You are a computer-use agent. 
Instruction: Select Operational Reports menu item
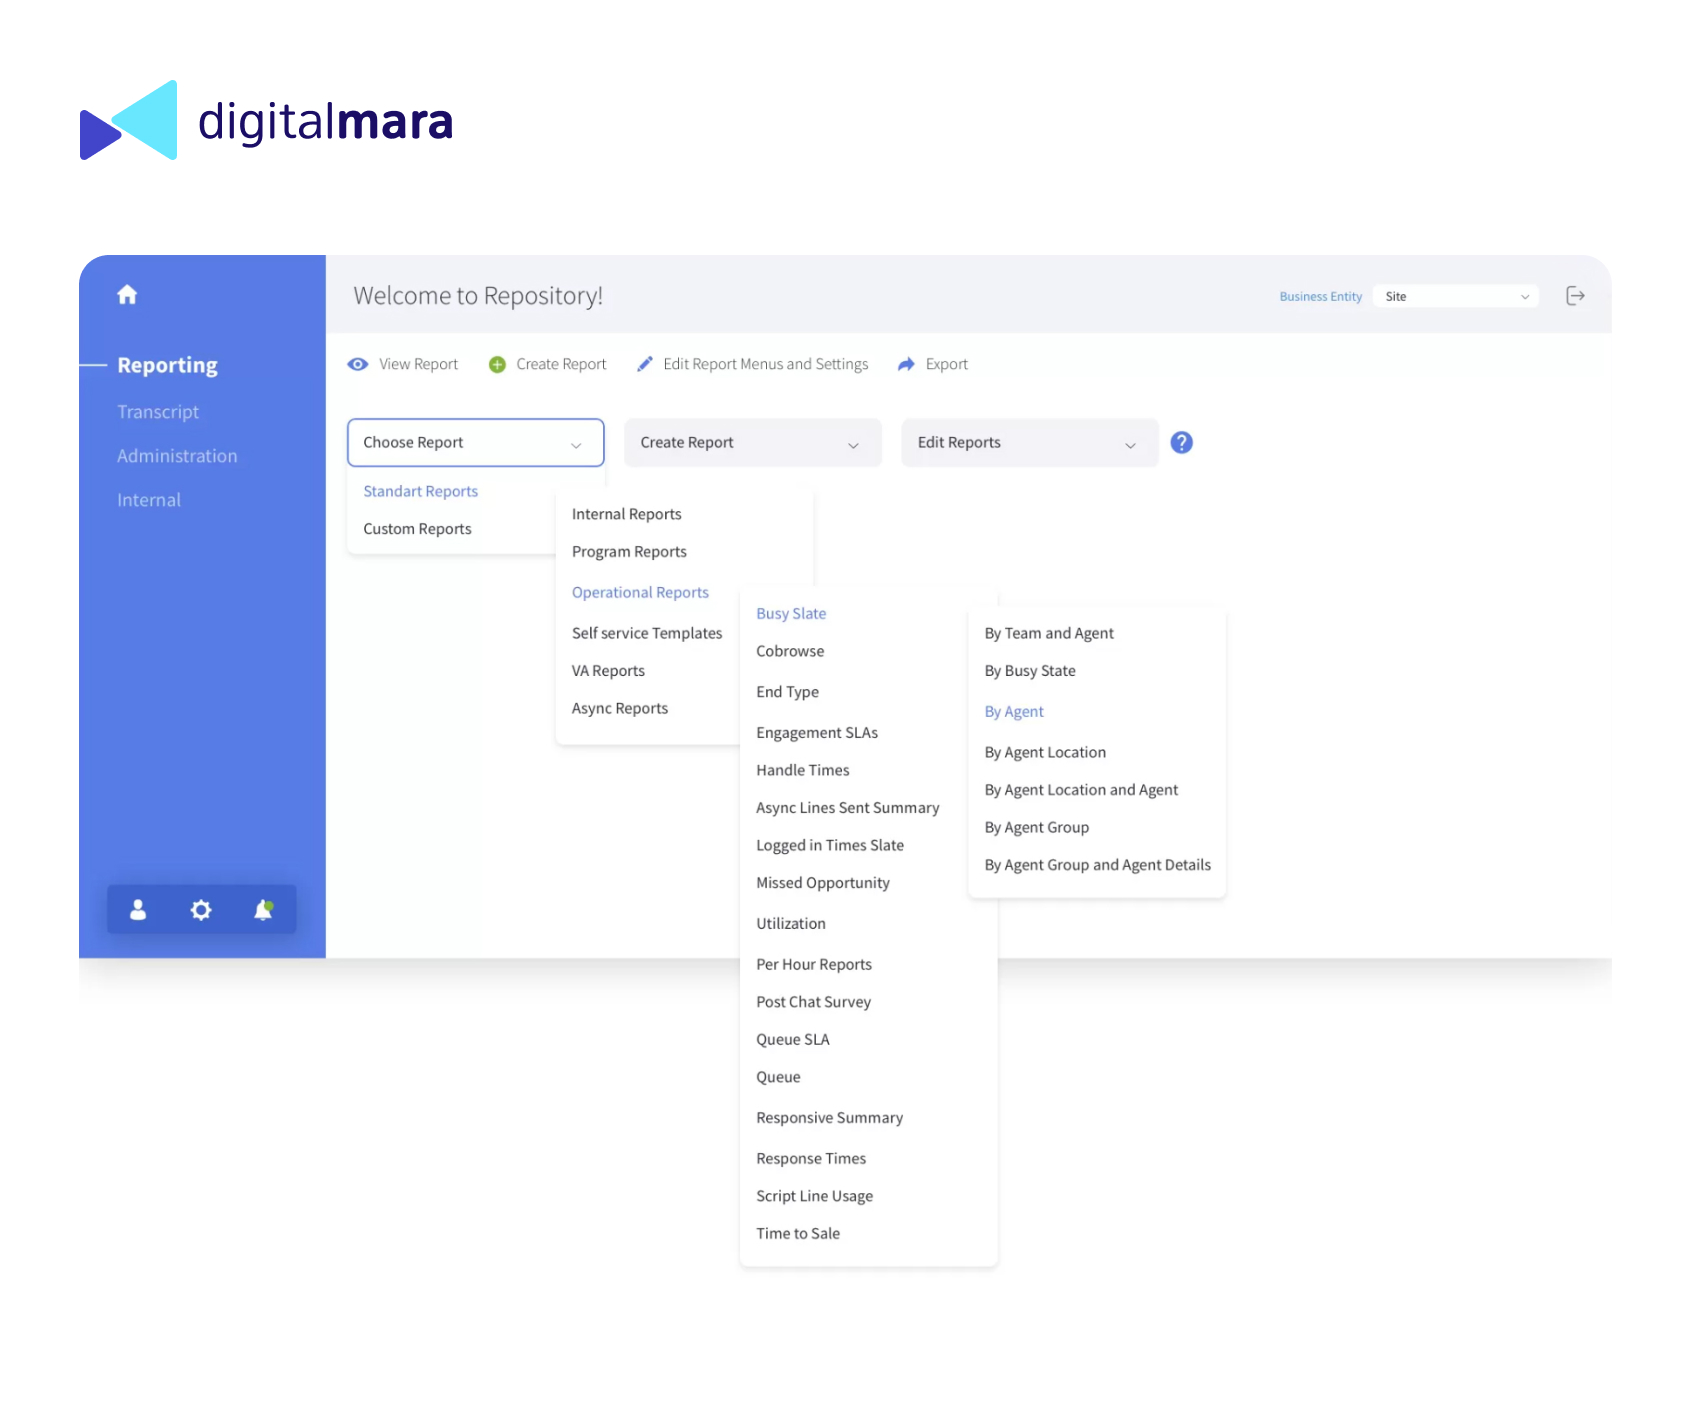(x=640, y=593)
